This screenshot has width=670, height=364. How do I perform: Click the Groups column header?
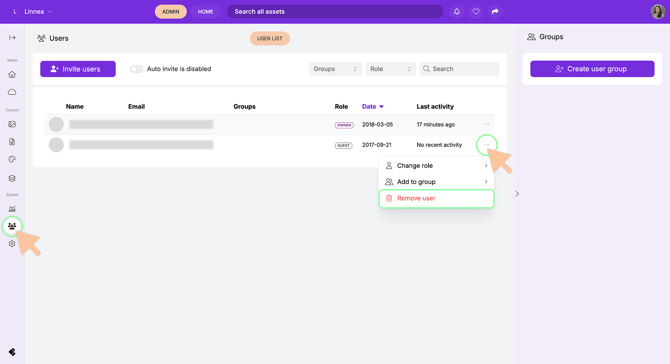pyautogui.click(x=244, y=106)
